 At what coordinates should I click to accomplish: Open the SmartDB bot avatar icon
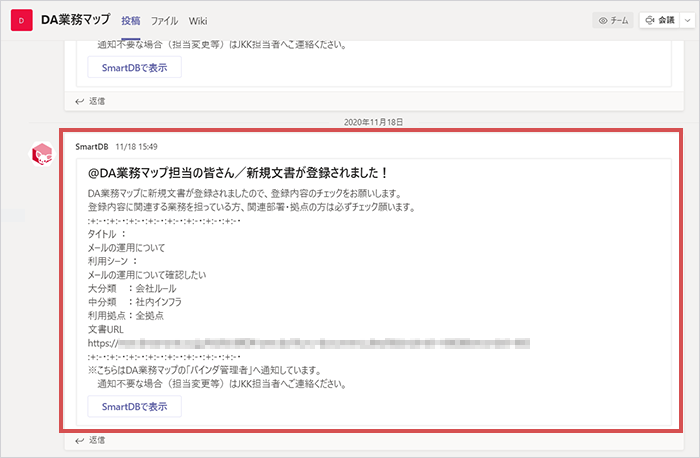[x=42, y=154]
